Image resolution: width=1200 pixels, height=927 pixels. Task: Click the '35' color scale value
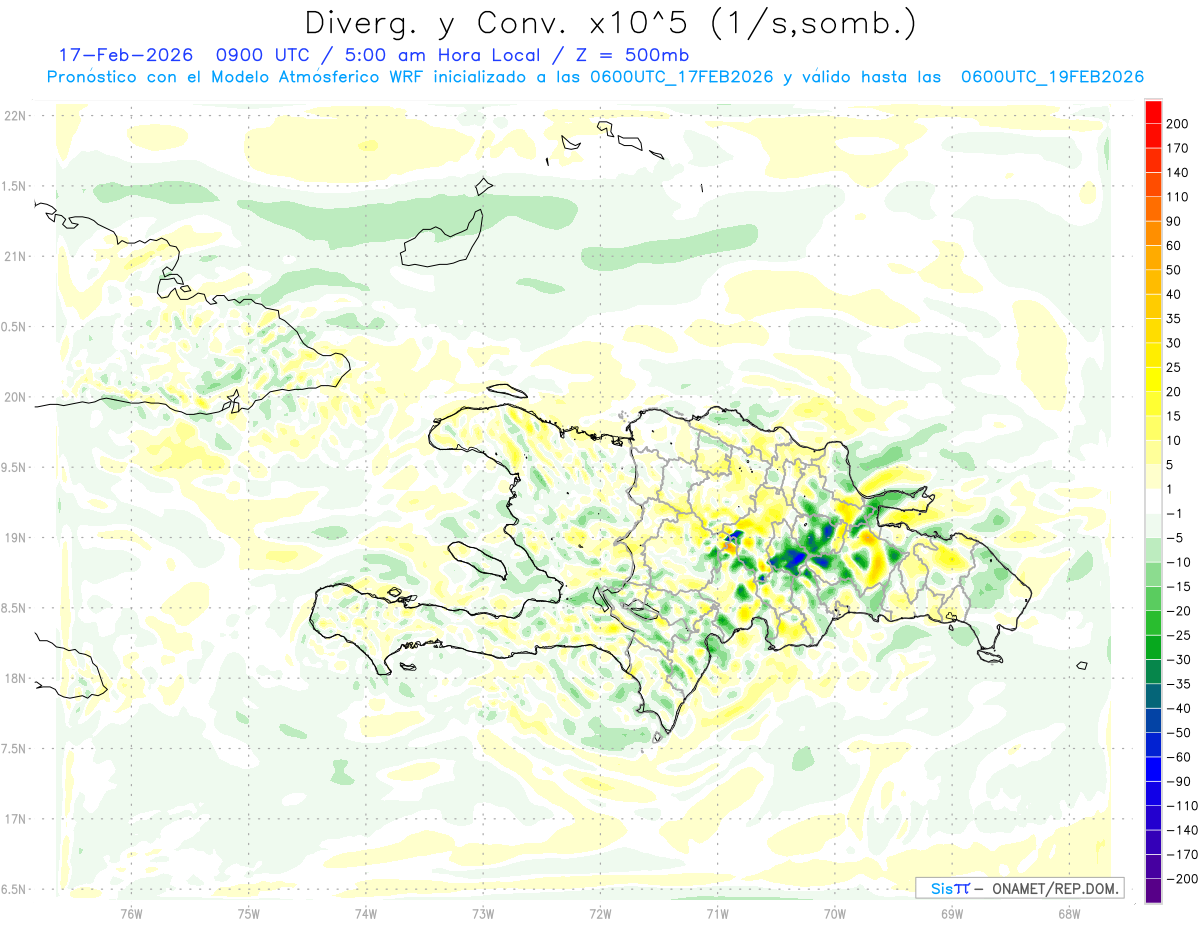pos(1175,319)
